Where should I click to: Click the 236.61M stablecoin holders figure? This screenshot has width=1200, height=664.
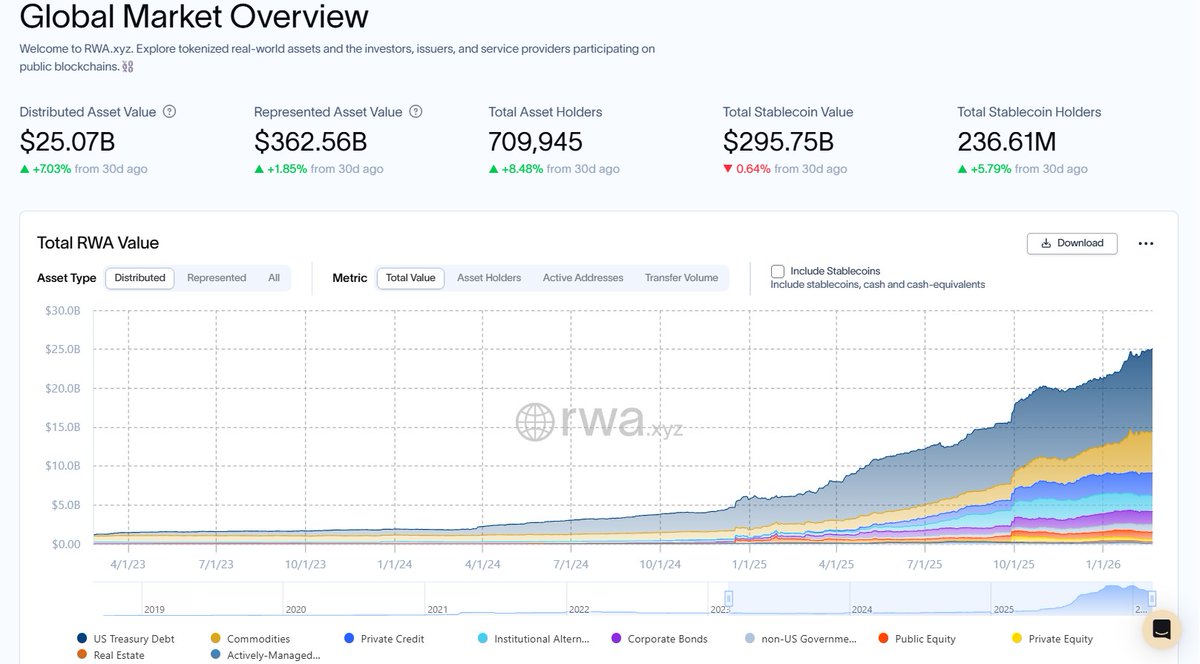[1006, 141]
